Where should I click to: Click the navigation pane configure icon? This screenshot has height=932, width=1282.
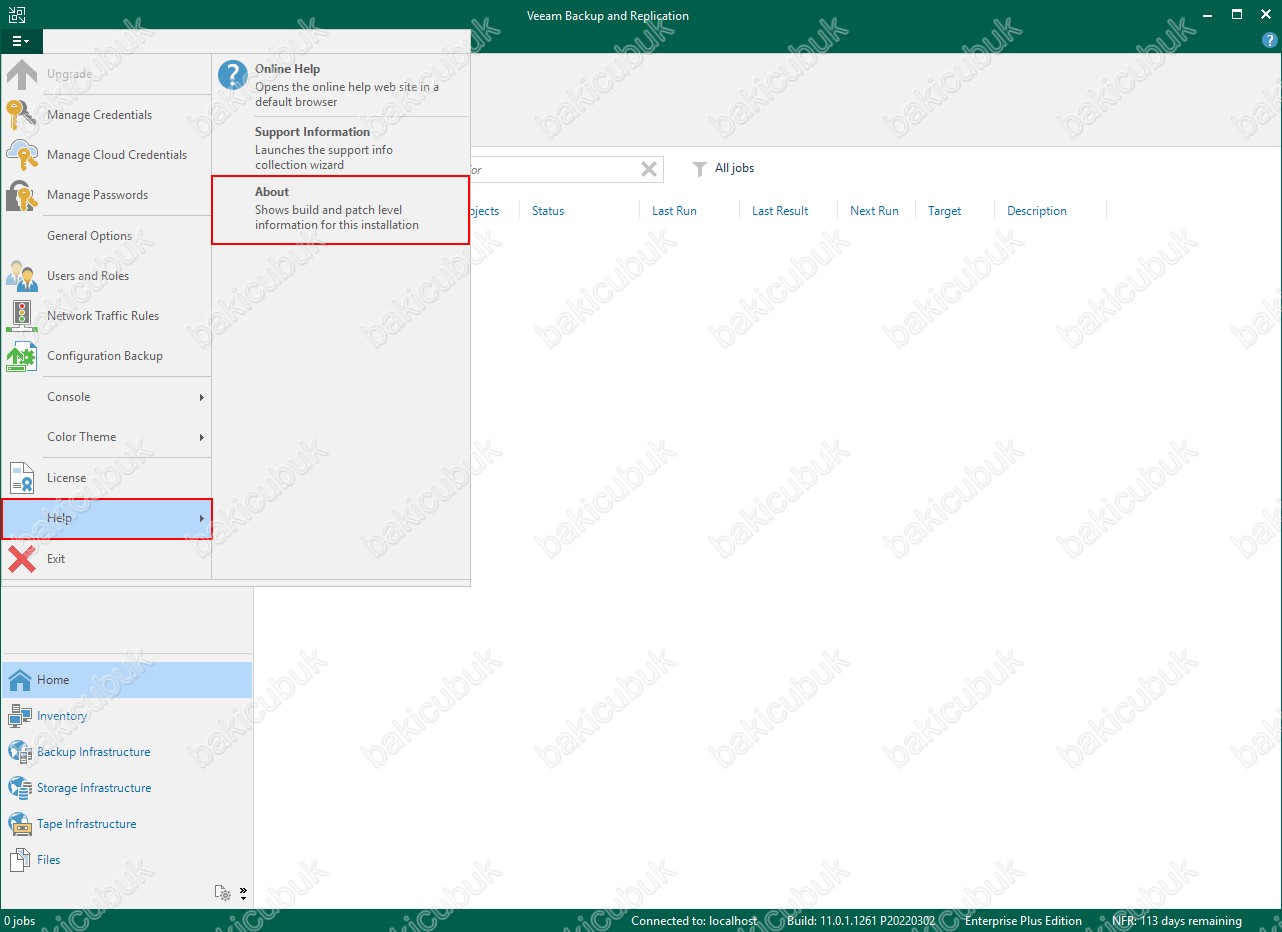click(223, 893)
